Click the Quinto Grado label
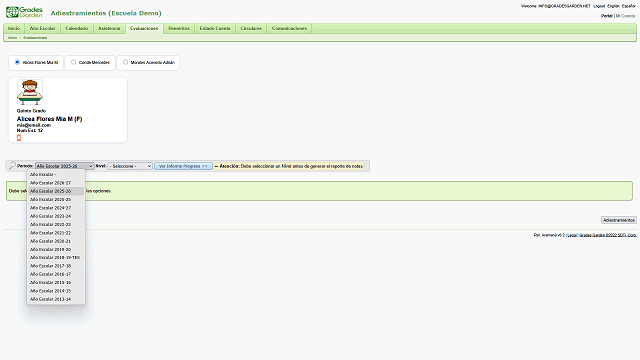 pos(31,111)
